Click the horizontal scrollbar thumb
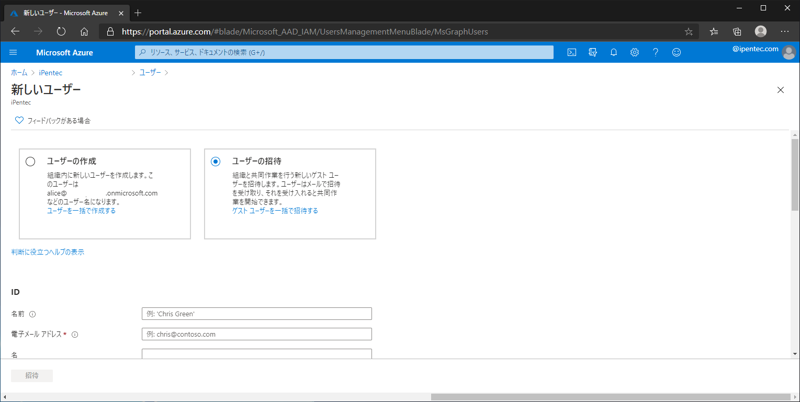 pos(610,397)
